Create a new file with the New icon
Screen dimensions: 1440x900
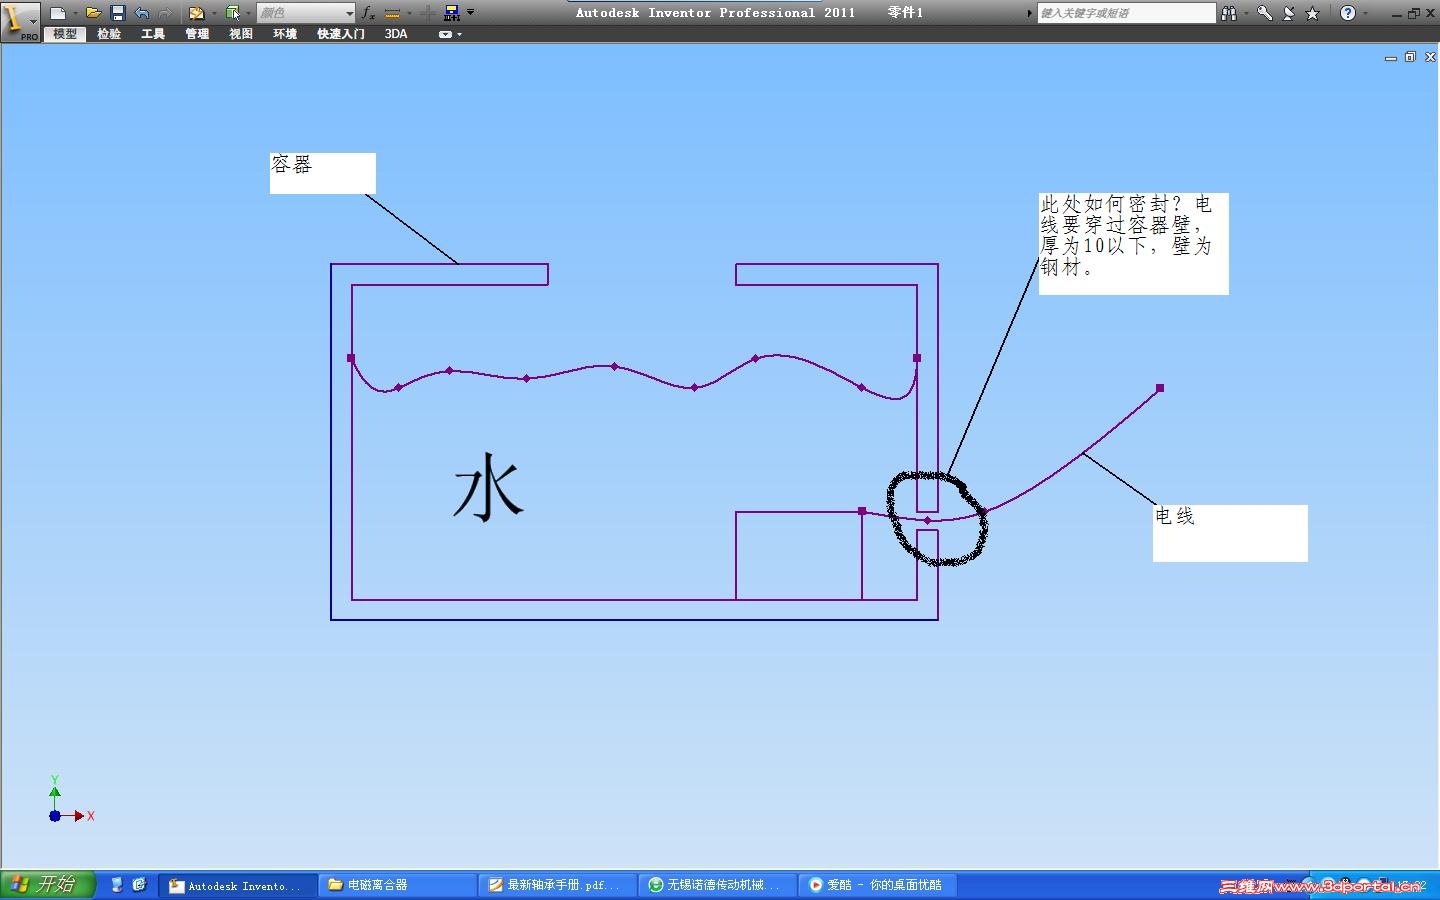pyautogui.click(x=58, y=13)
